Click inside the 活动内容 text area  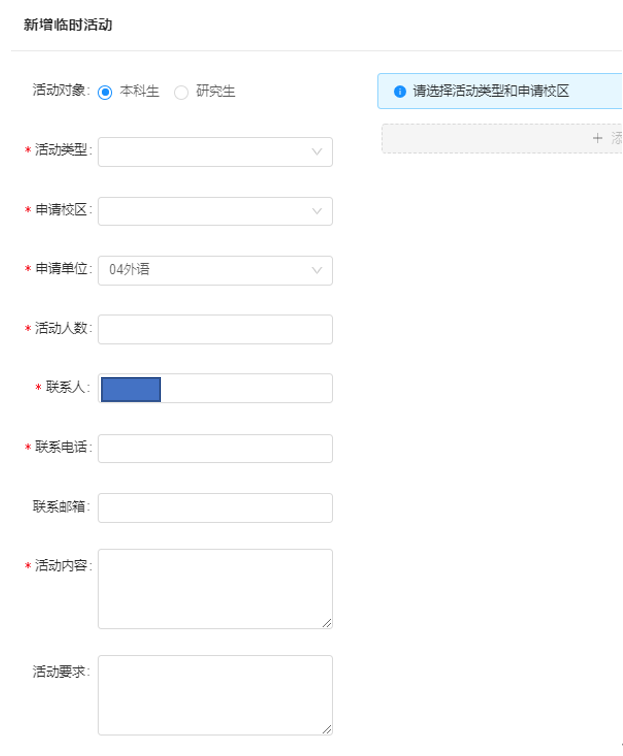point(215,588)
